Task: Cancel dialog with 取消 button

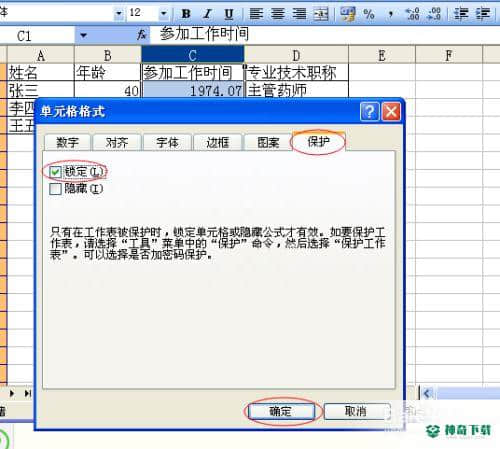Action: coord(356,411)
